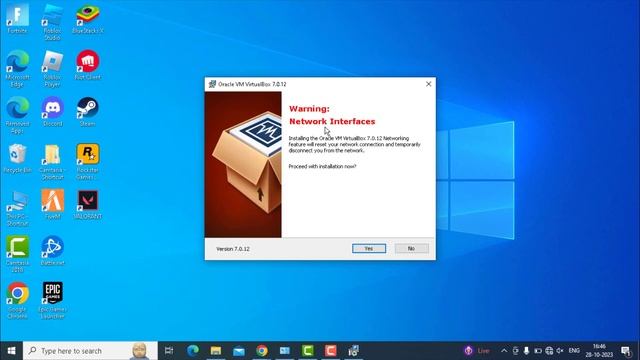
Task: Select the Removed Apps desktop icon
Action: point(17,115)
